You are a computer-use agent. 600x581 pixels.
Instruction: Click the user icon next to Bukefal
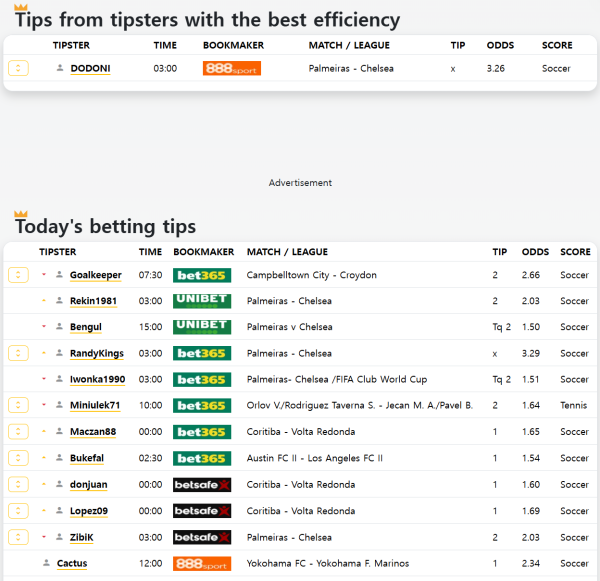pyautogui.click(x=59, y=458)
